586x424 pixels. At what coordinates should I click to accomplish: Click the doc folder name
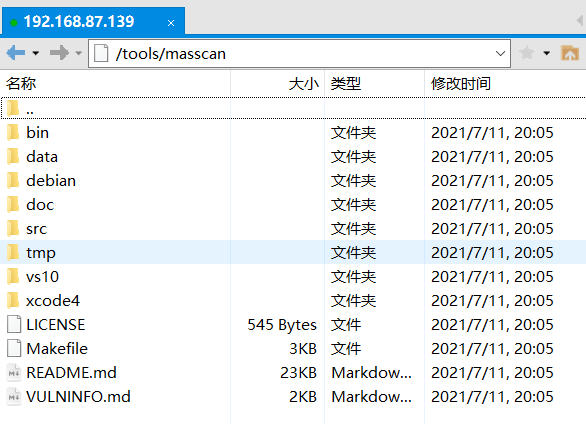point(40,204)
